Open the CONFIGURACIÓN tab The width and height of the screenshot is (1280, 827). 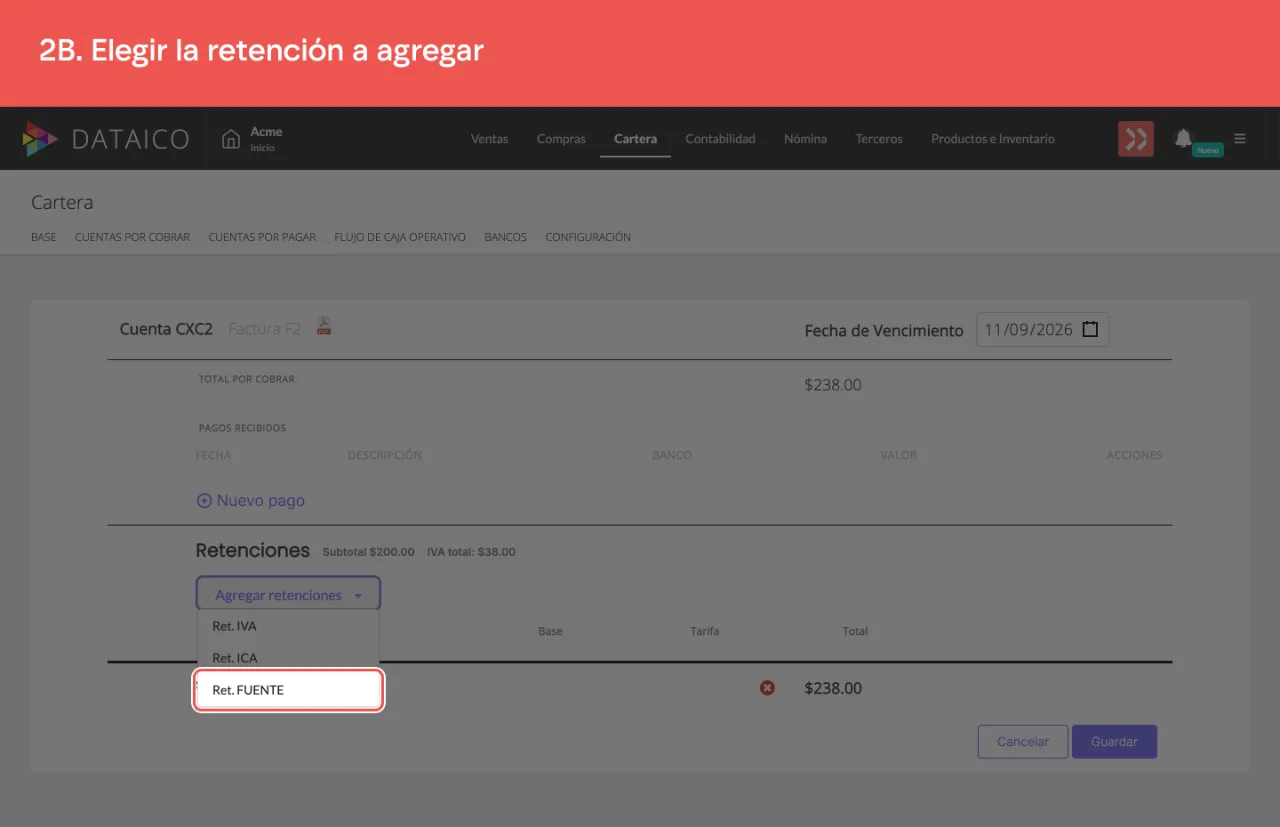pos(588,237)
